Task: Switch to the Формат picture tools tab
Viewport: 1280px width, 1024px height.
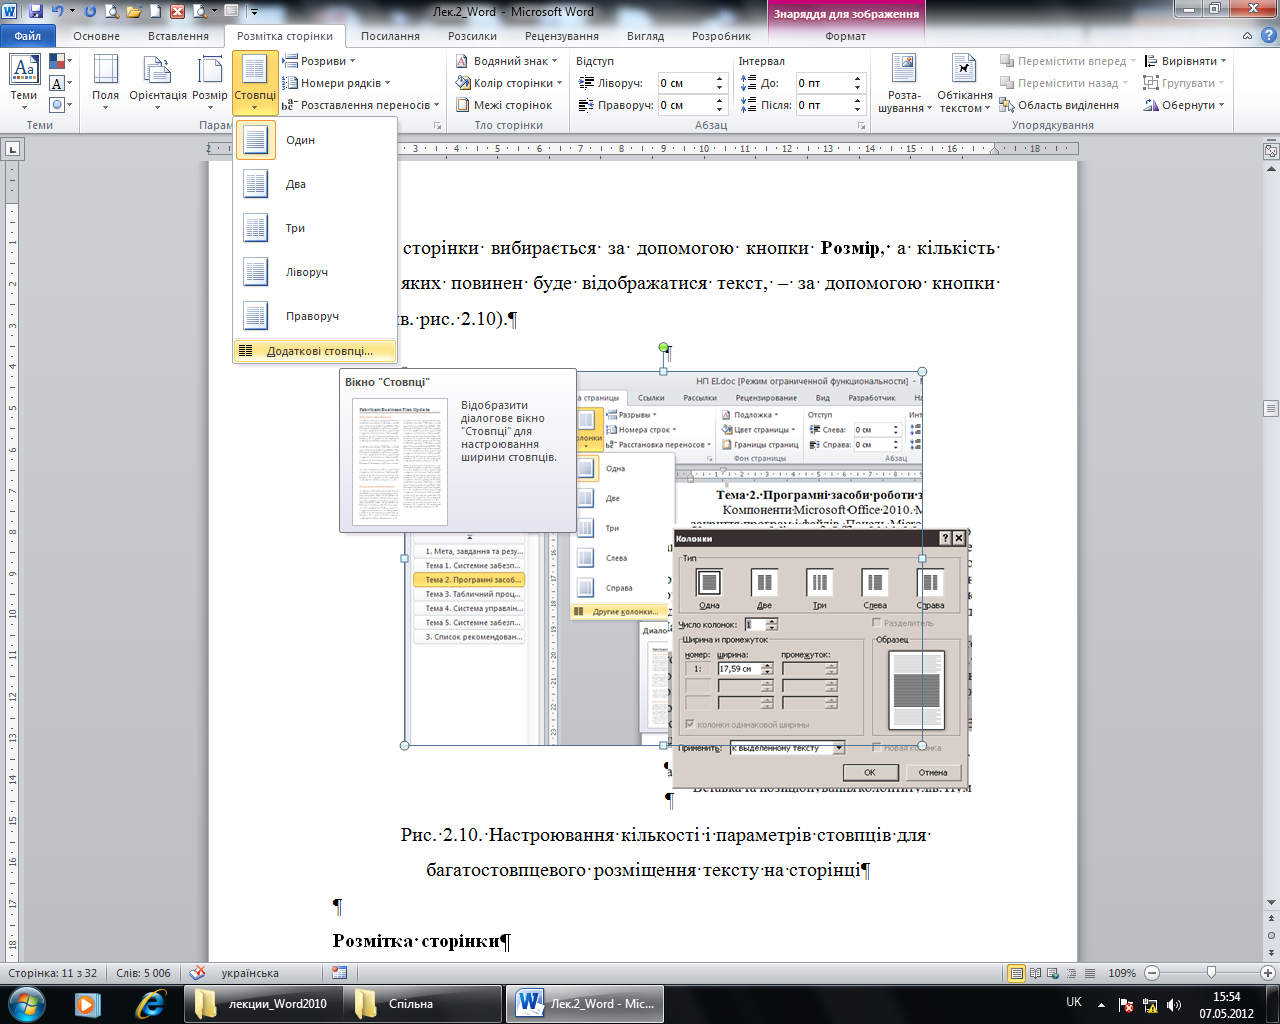Action: tap(846, 36)
